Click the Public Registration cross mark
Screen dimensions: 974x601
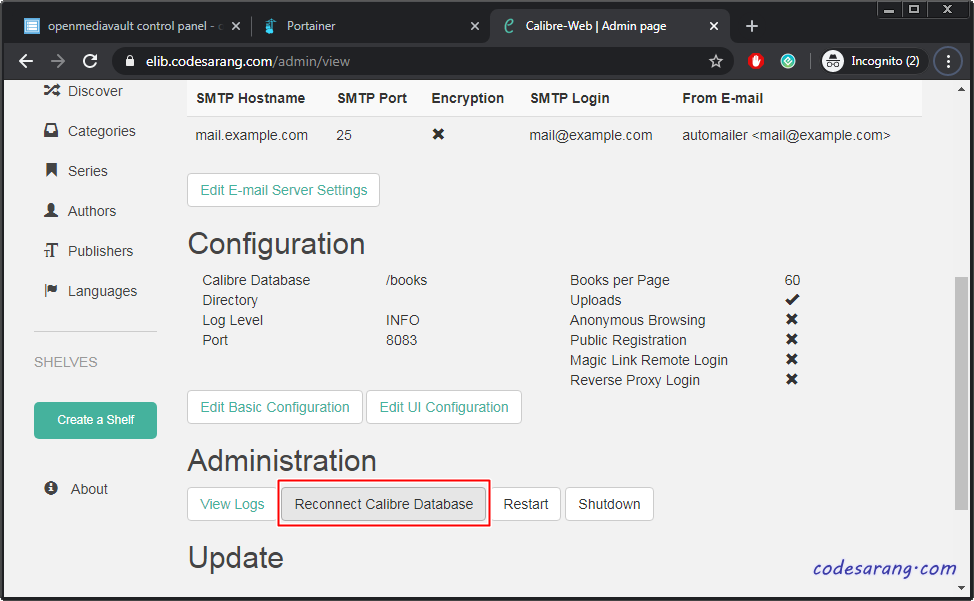(791, 339)
